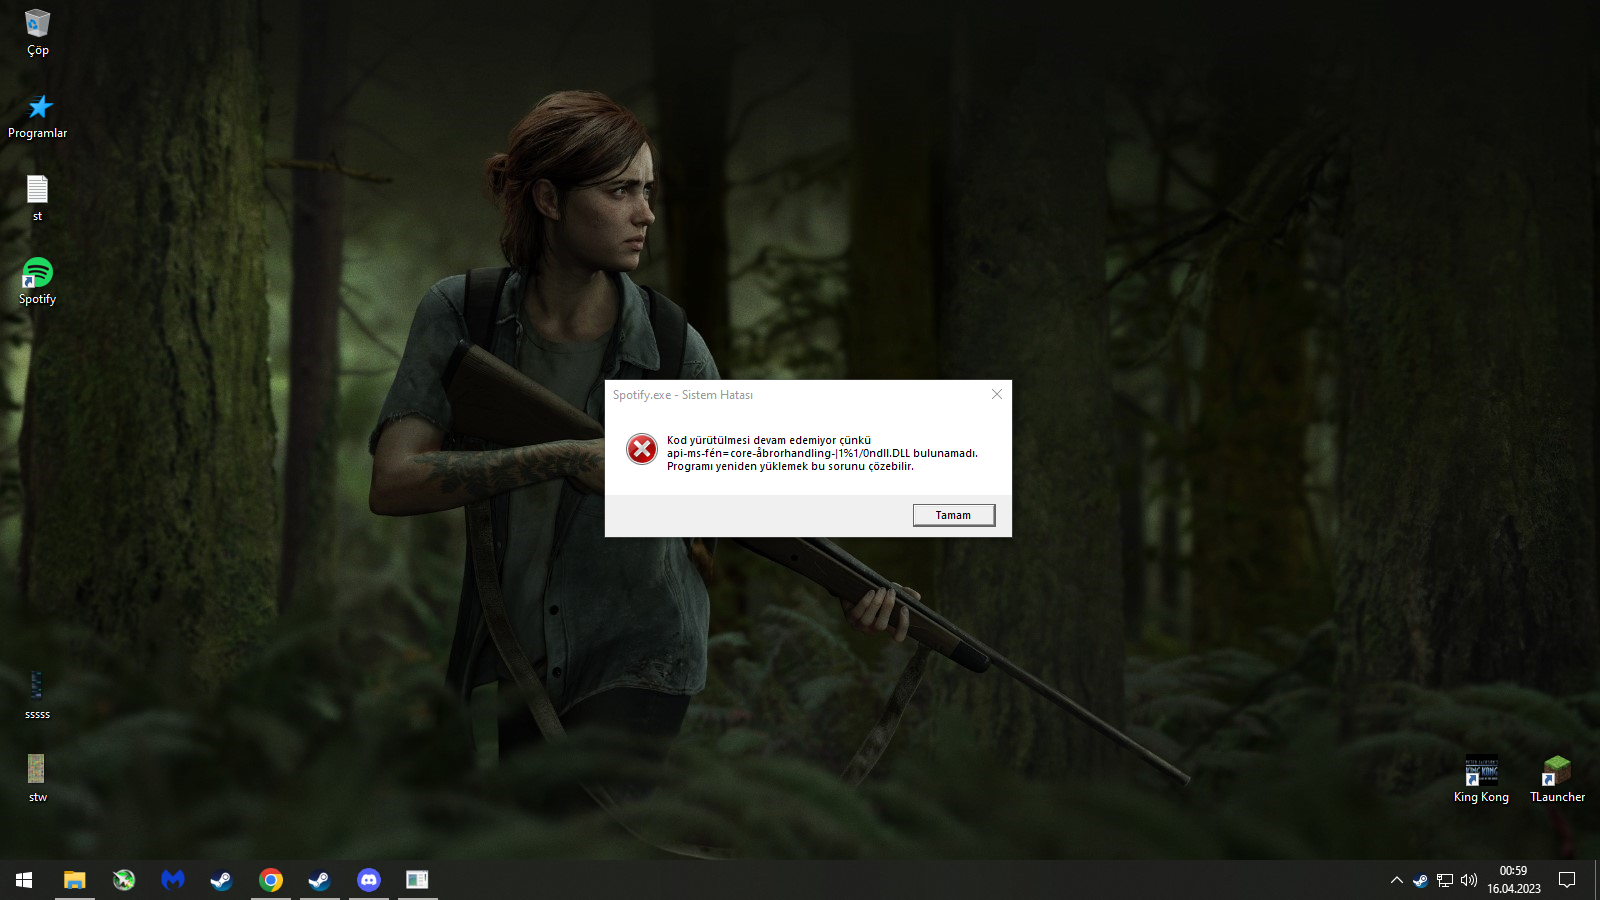This screenshot has height=900, width=1600.
Task: Select the Çöp recycle bin desktop icon
Action: [x=38, y=32]
